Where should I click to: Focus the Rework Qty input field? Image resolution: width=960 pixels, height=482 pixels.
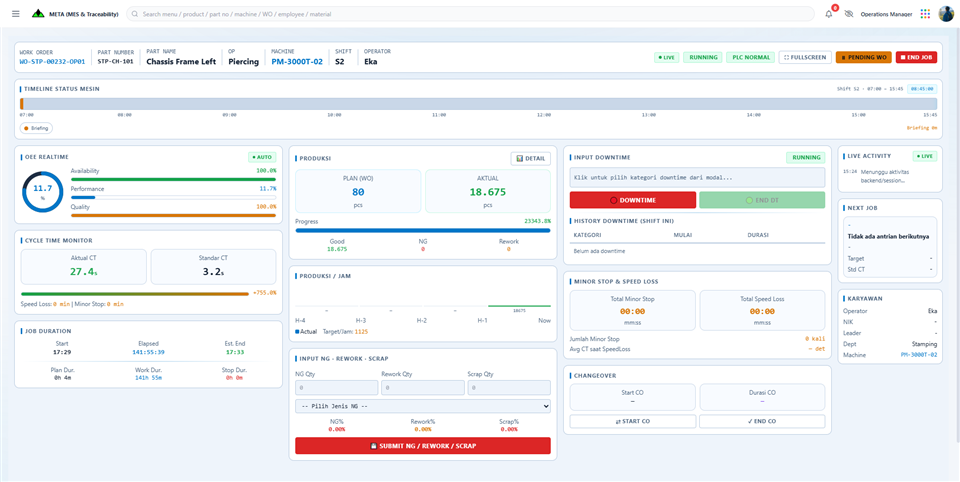[x=422, y=388]
